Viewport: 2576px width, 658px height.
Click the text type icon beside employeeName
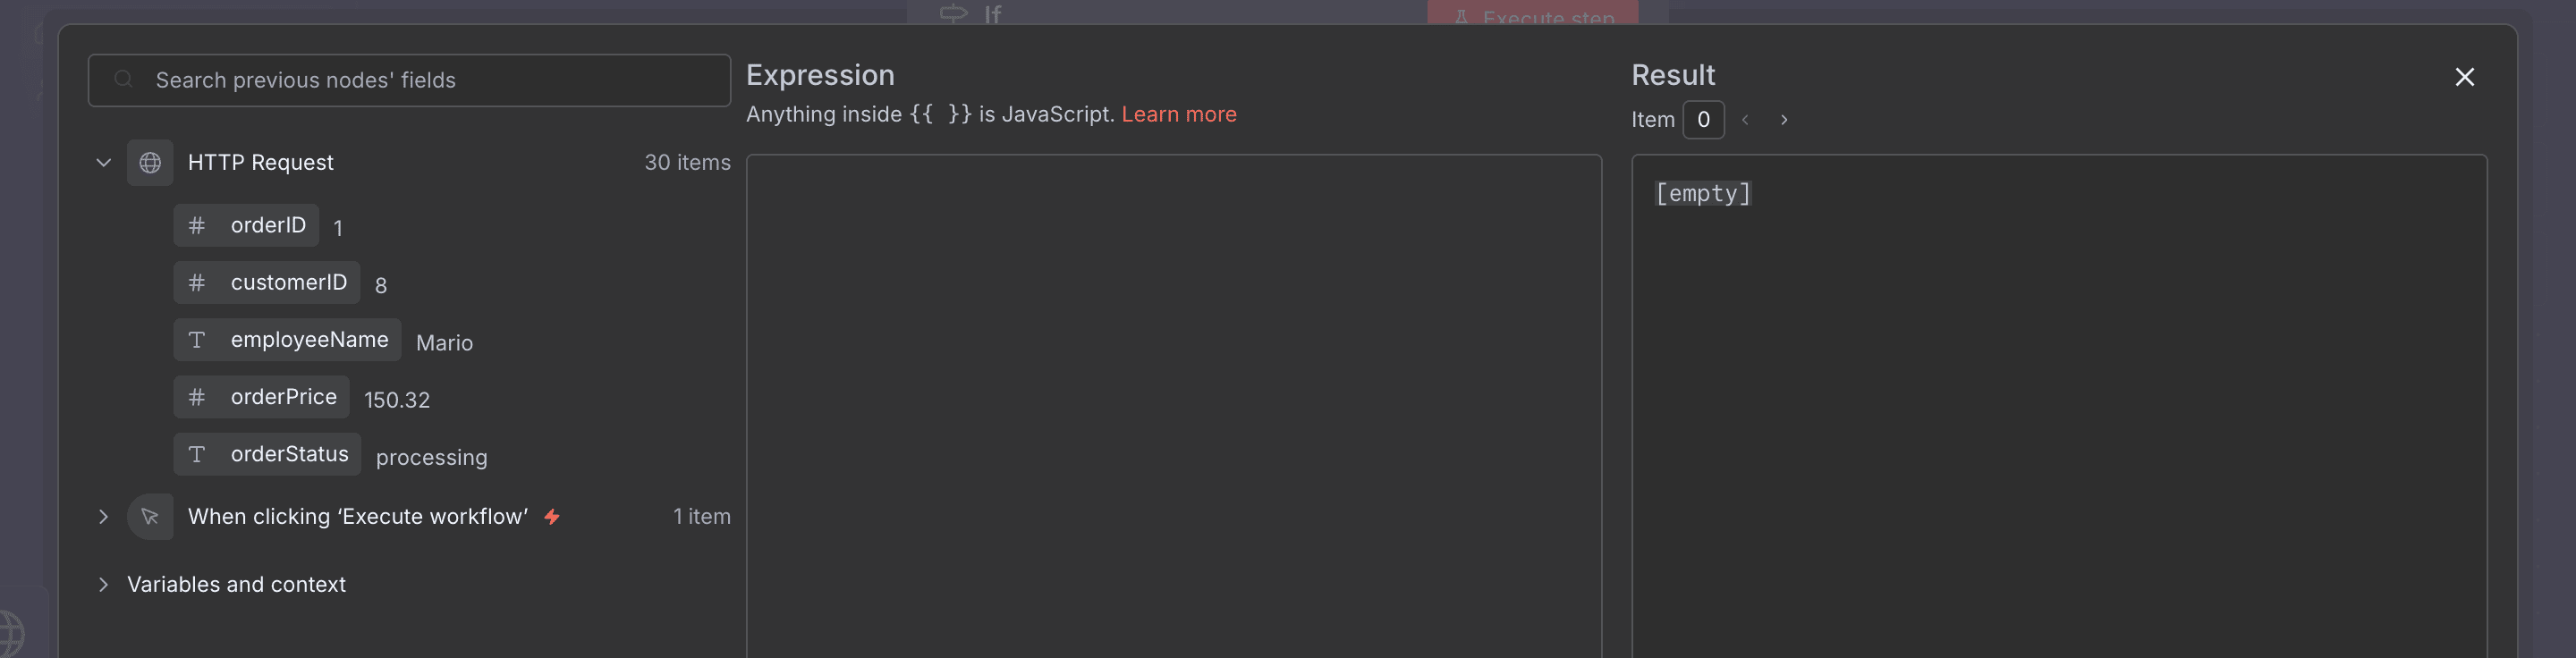[197, 340]
